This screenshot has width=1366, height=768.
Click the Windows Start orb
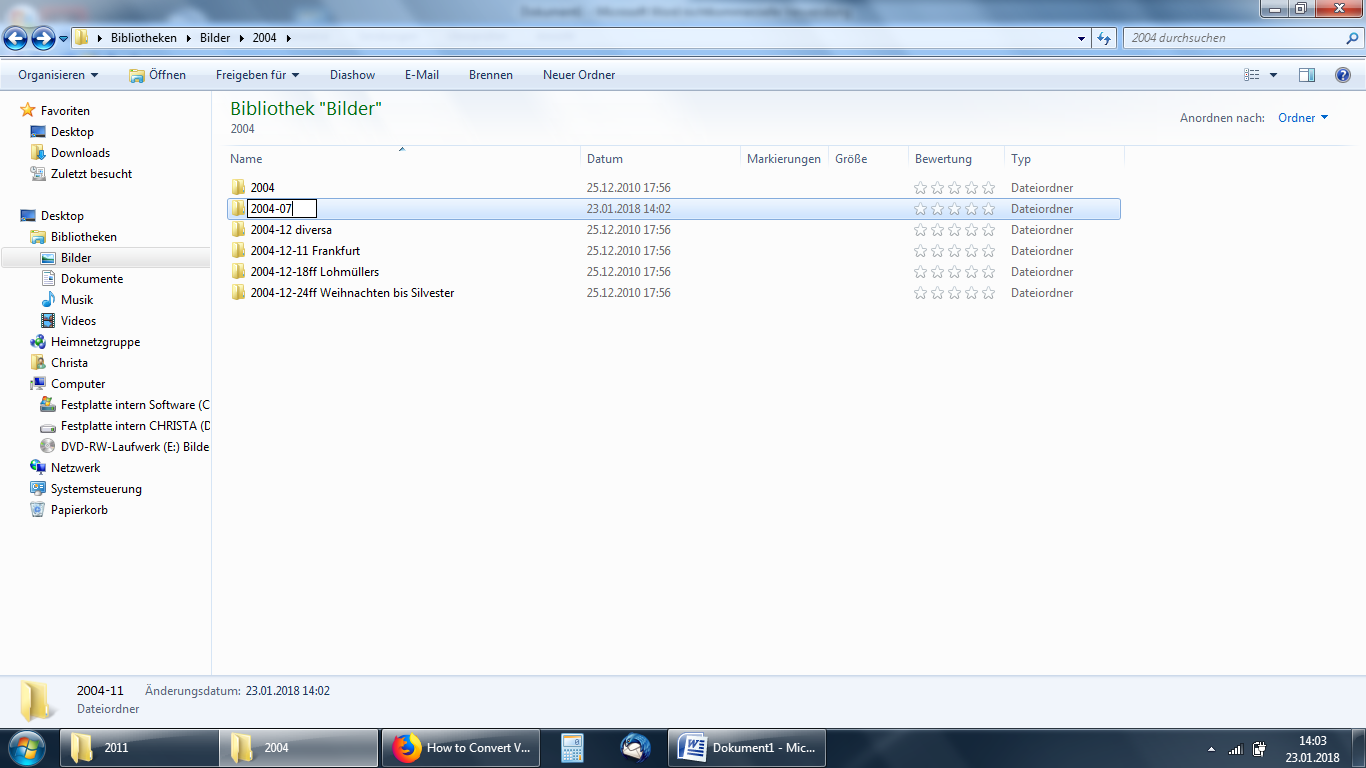[x=28, y=747]
